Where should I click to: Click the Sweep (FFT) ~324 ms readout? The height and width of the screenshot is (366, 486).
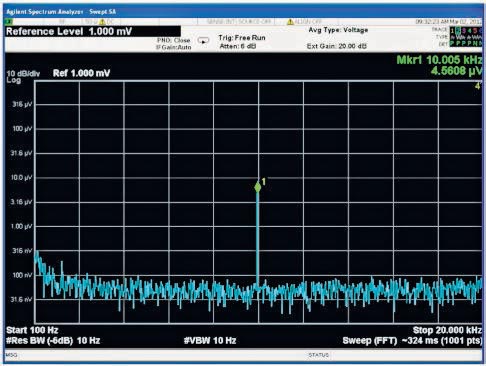click(412, 341)
